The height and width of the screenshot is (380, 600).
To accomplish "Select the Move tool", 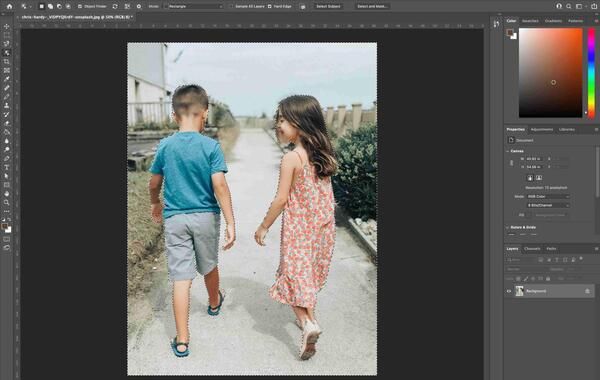I will pyautogui.click(x=7, y=26).
